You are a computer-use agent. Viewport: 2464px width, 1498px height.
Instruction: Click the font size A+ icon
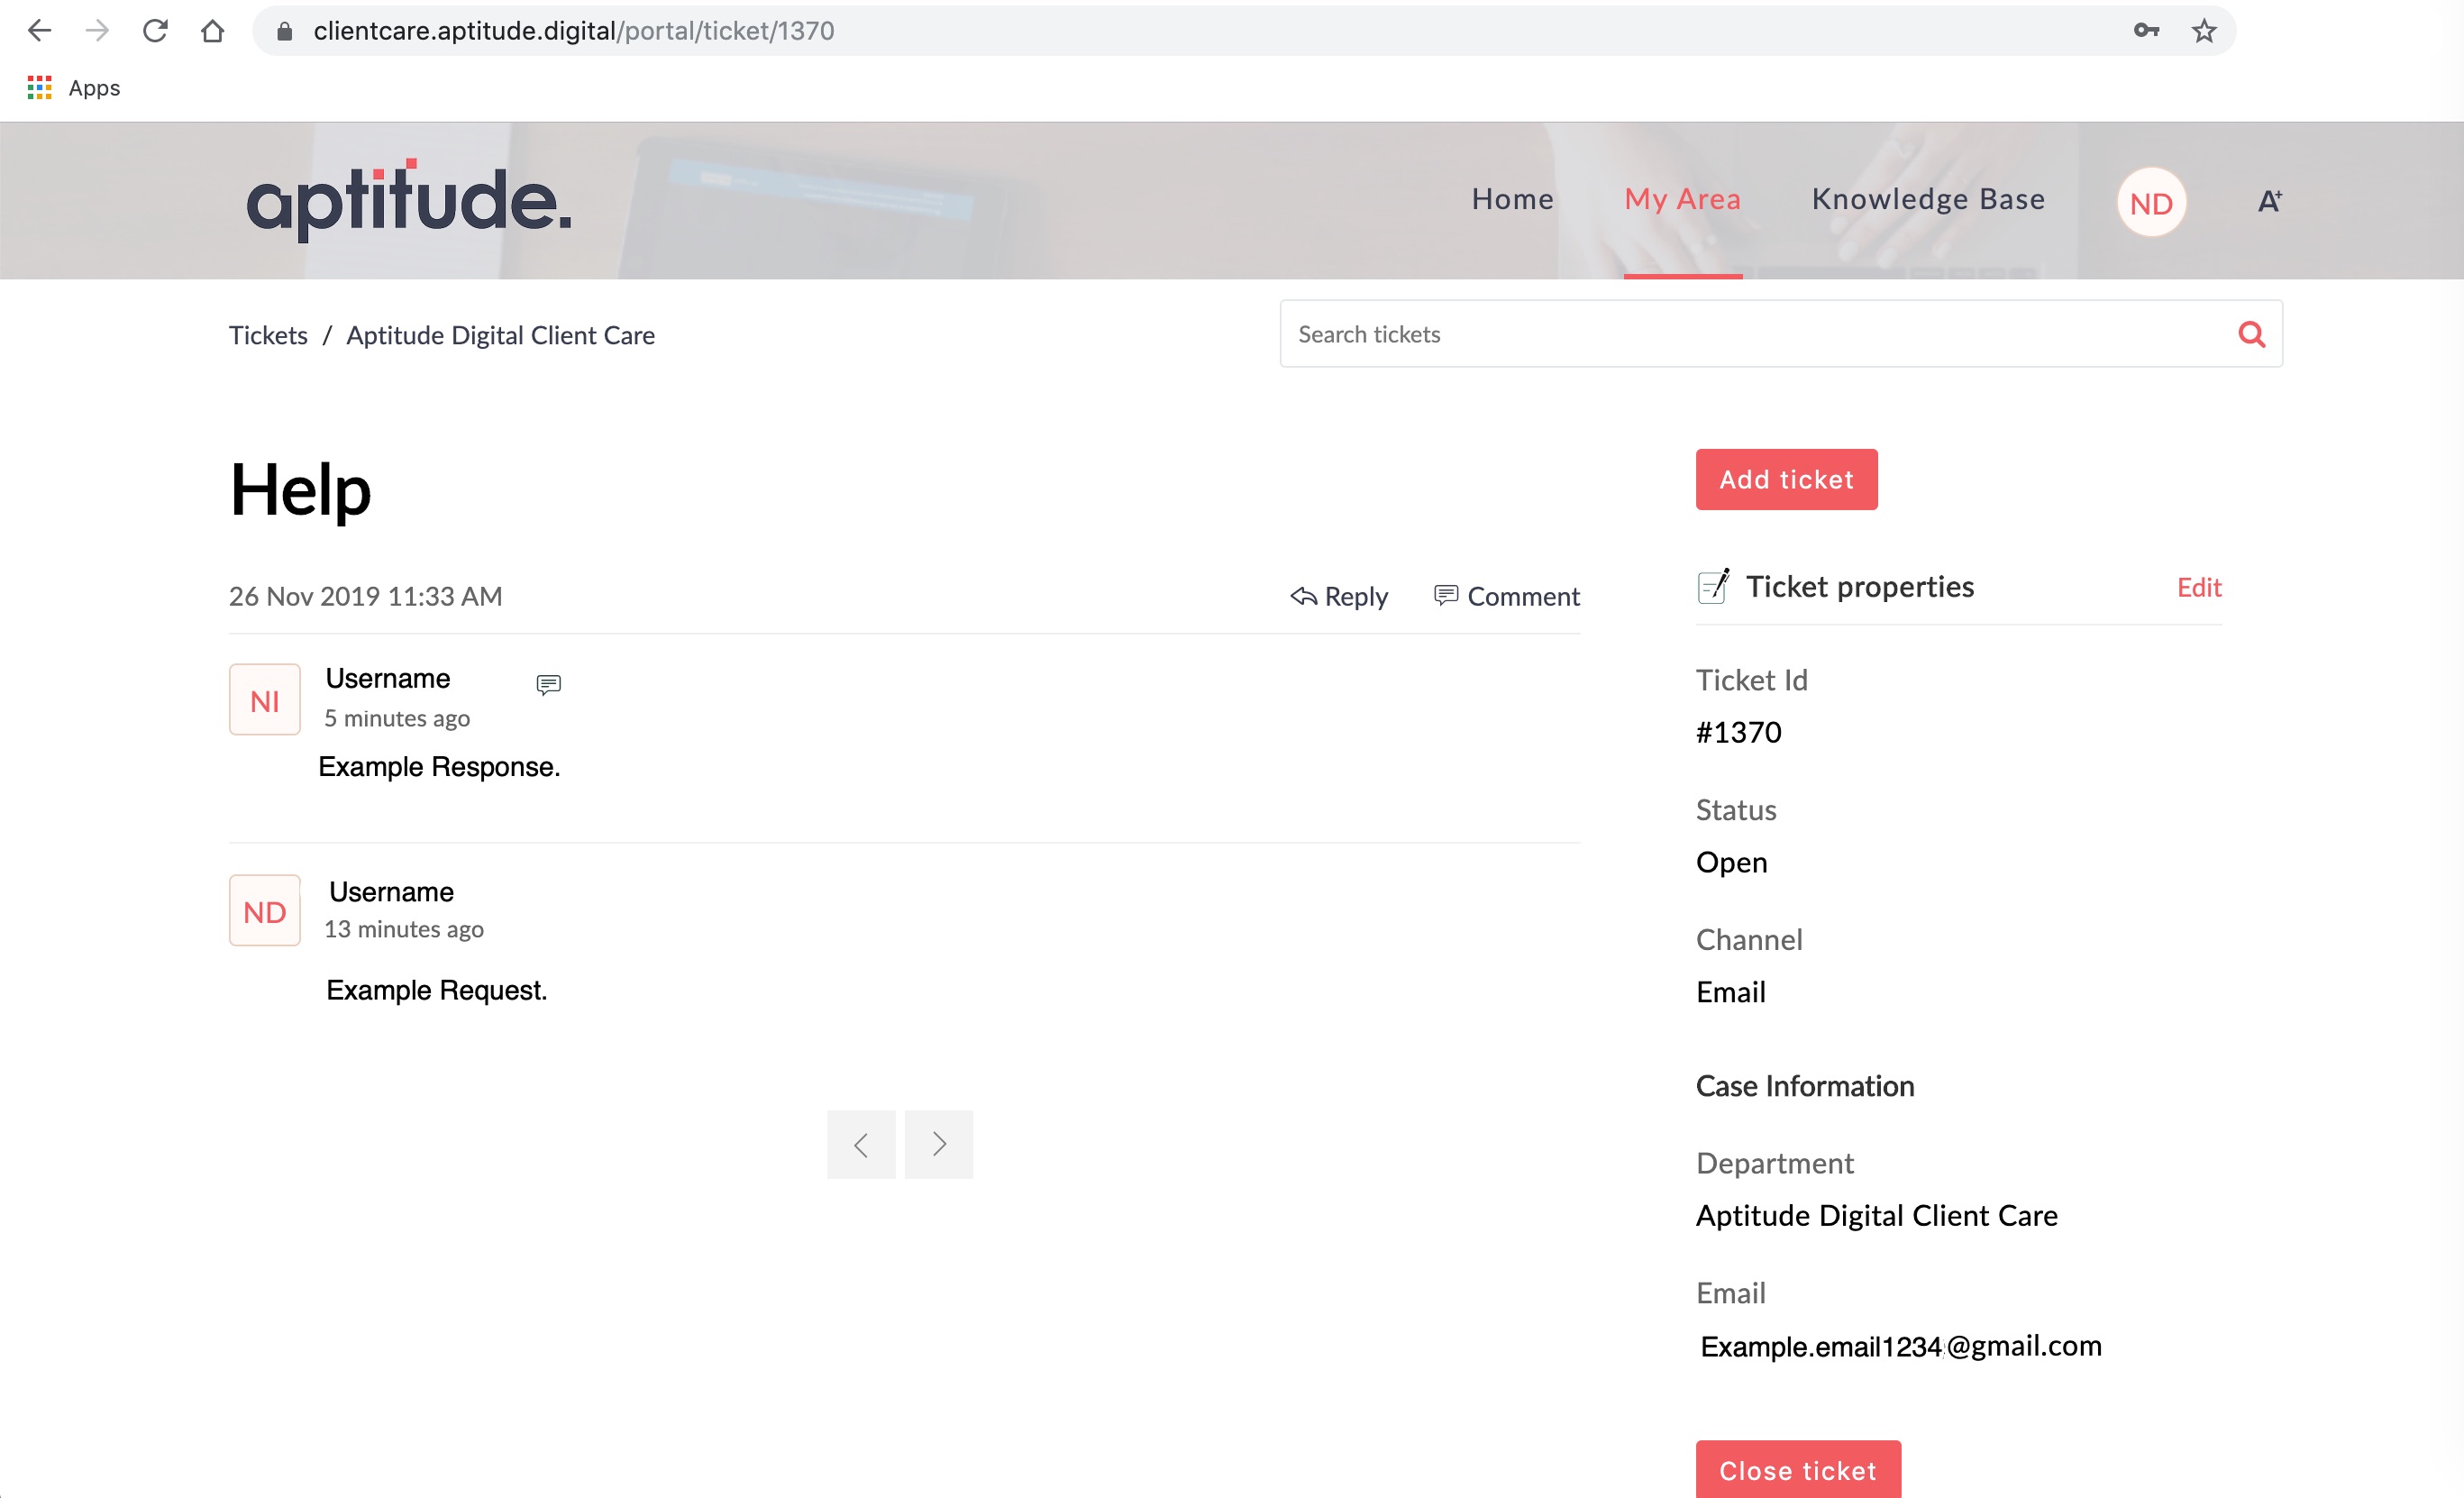tap(2269, 201)
